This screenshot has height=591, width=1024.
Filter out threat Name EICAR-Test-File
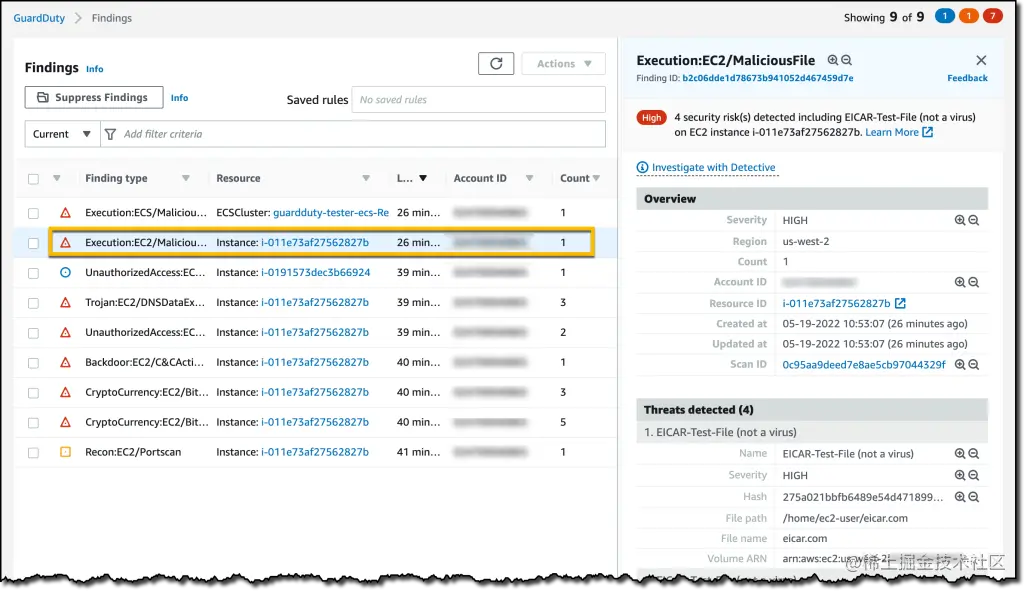[974, 453]
